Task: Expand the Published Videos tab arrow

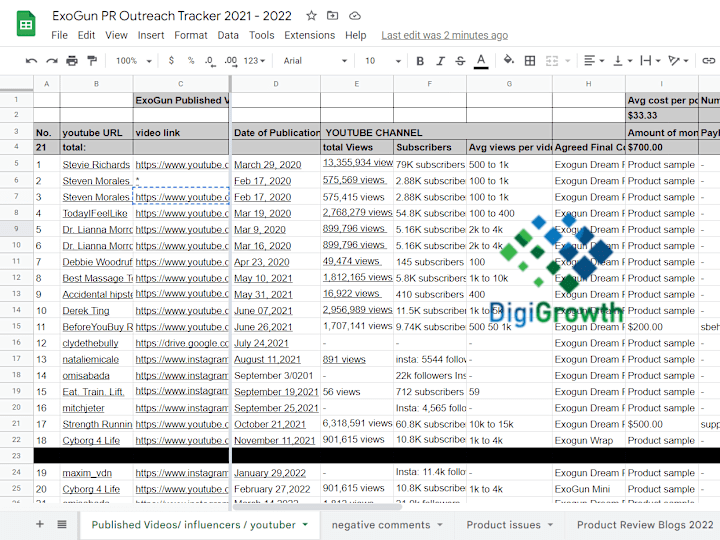Action: 305,524
